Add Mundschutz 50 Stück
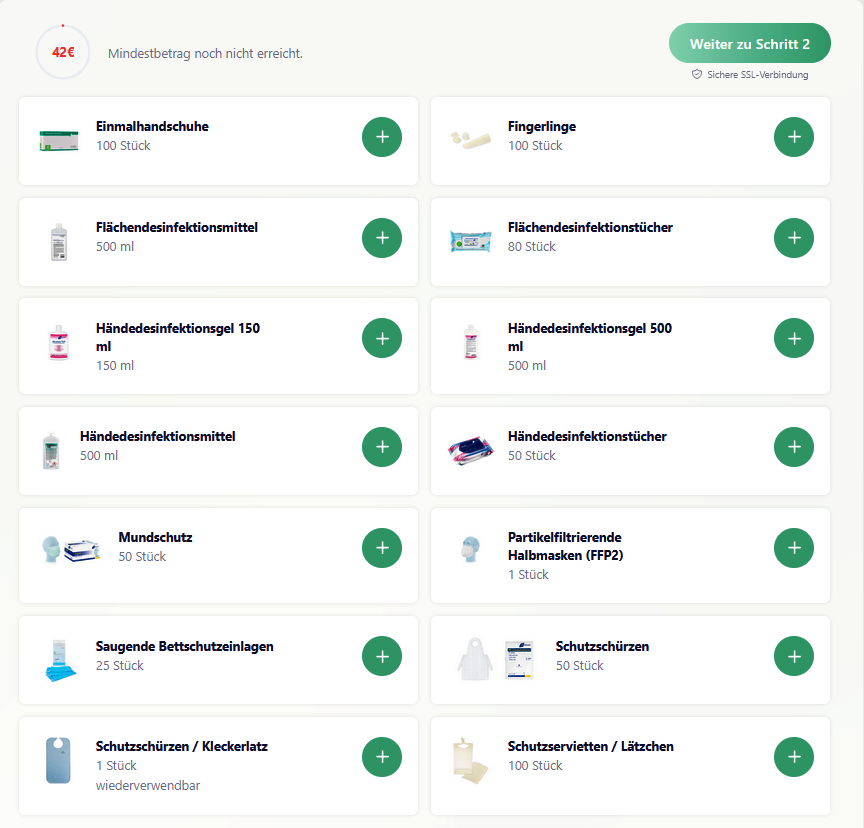 (381, 548)
